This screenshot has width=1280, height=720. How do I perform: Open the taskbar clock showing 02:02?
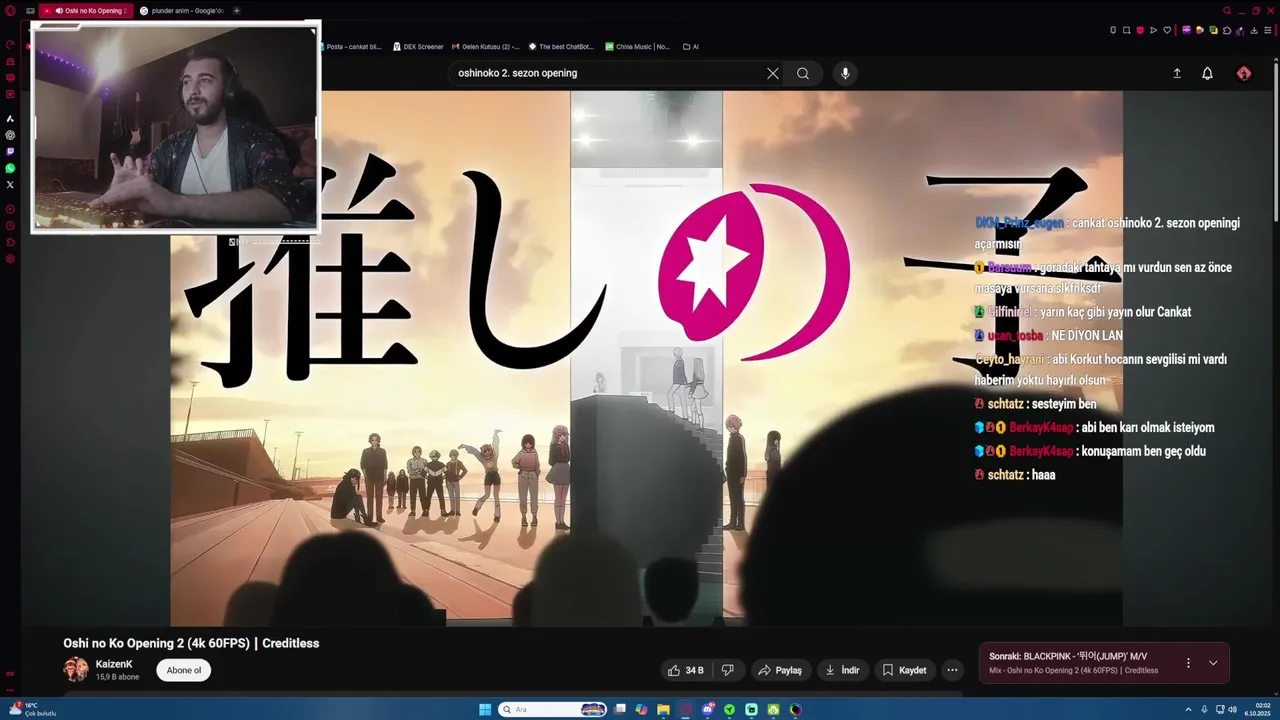tap(1257, 709)
